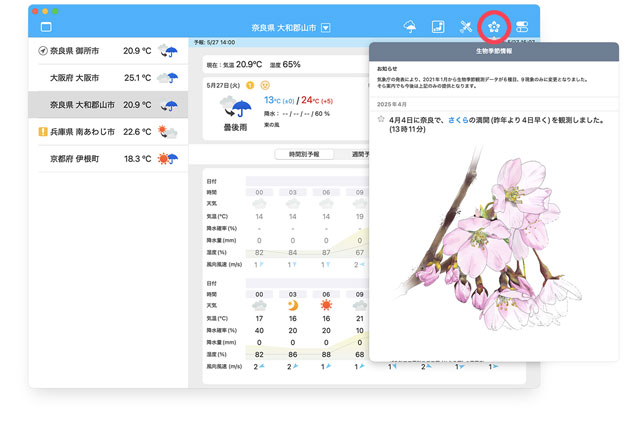Toggle the sidebar panel icon
This screenshot has width=637, height=425.
coord(45,27)
